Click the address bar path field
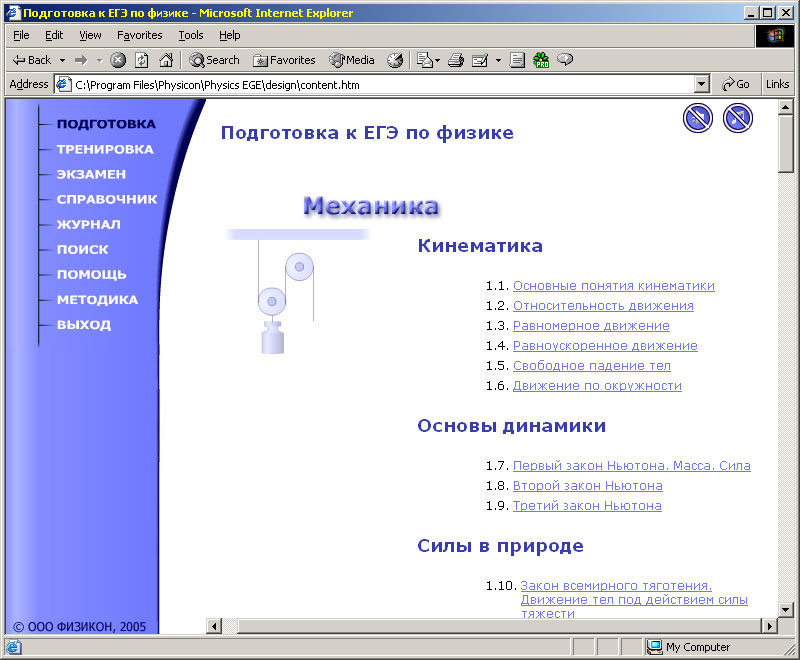800x660 pixels. click(383, 85)
